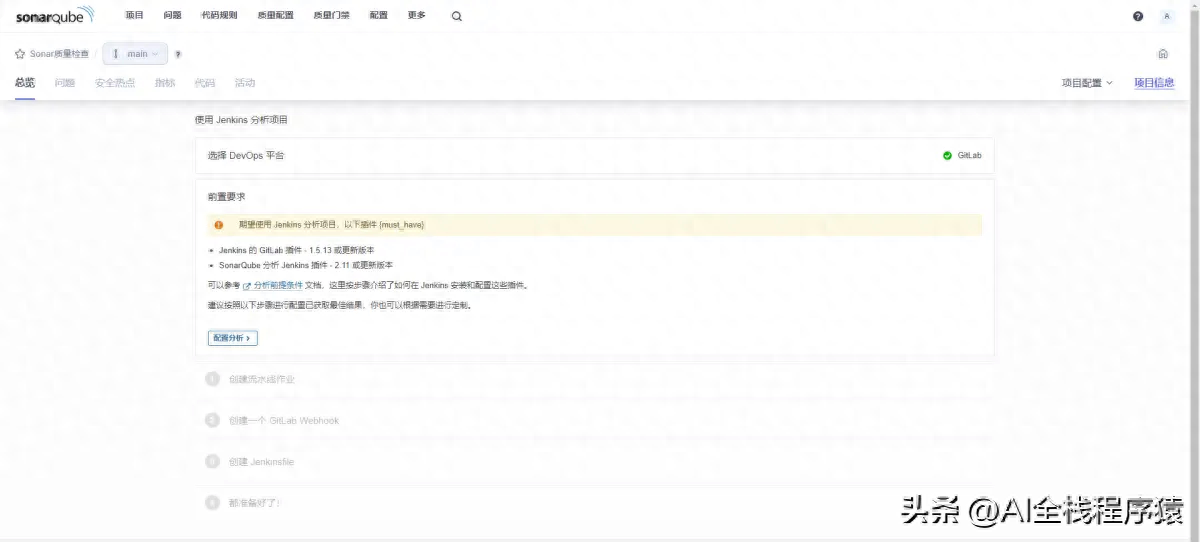1200x542 pixels.
Task: Open 代码规则 in top navigation
Action: 220,16
